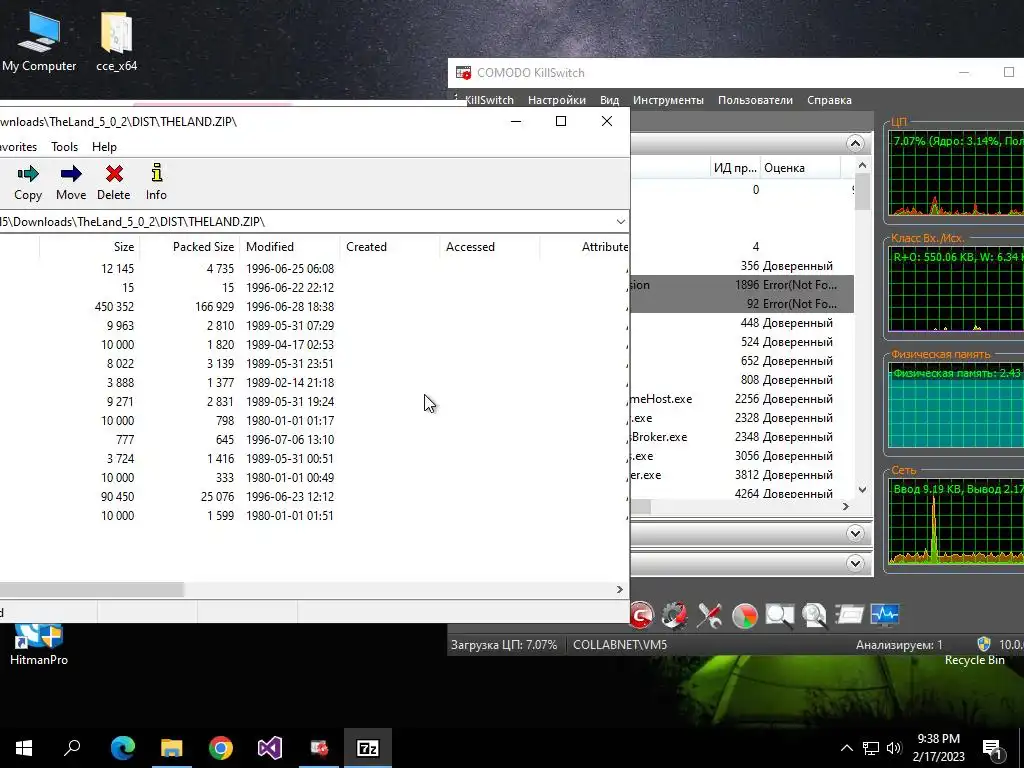This screenshot has width=1024, height=768.
Task: Click the red Delete icon in 7-Zip
Action: click(x=114, y=174)
